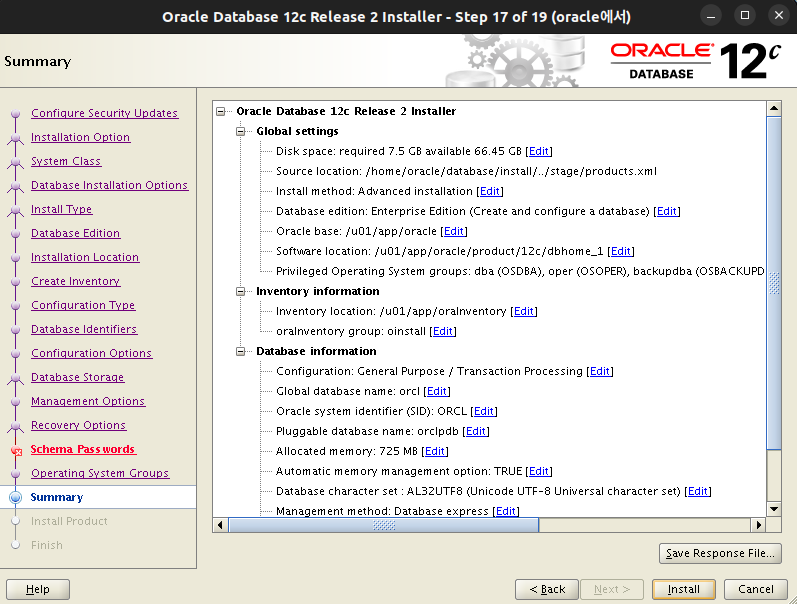Click the vertical scrollbar up arrow

(x=774, y=108)
